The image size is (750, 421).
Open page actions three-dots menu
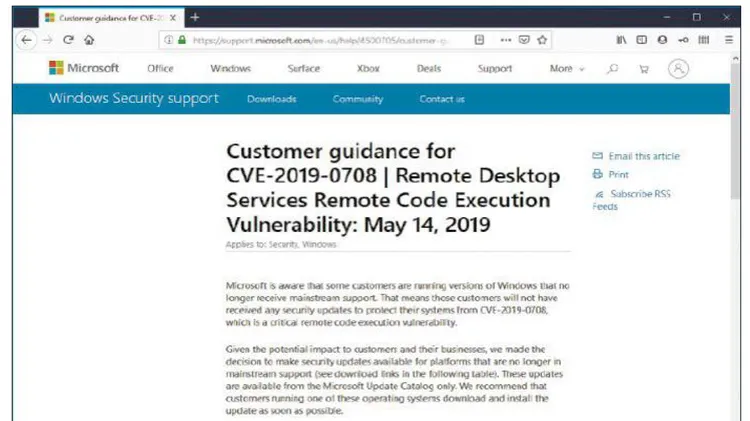[x=506, y=40]
